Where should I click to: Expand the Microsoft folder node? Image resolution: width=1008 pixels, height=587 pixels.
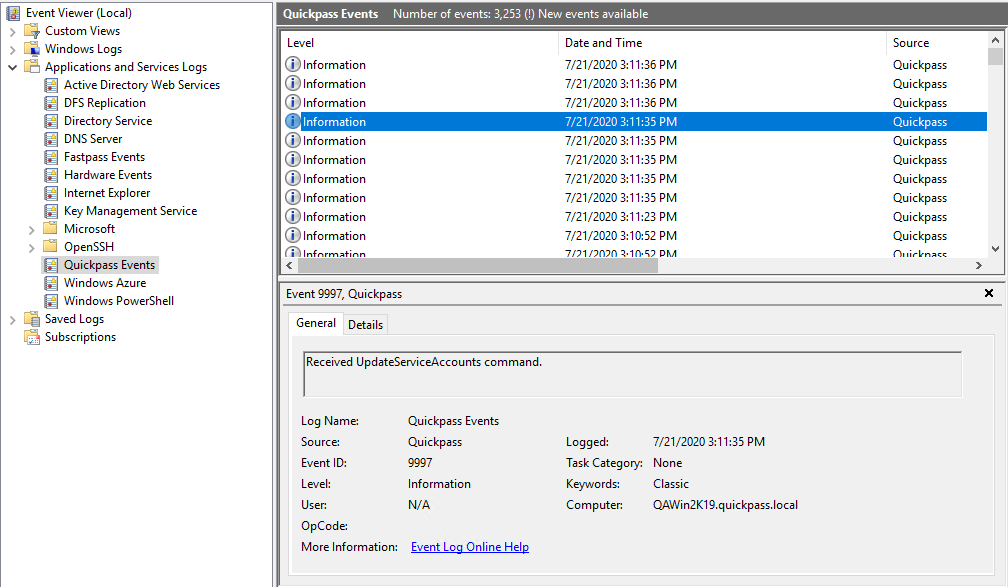[x=32, y=229]
